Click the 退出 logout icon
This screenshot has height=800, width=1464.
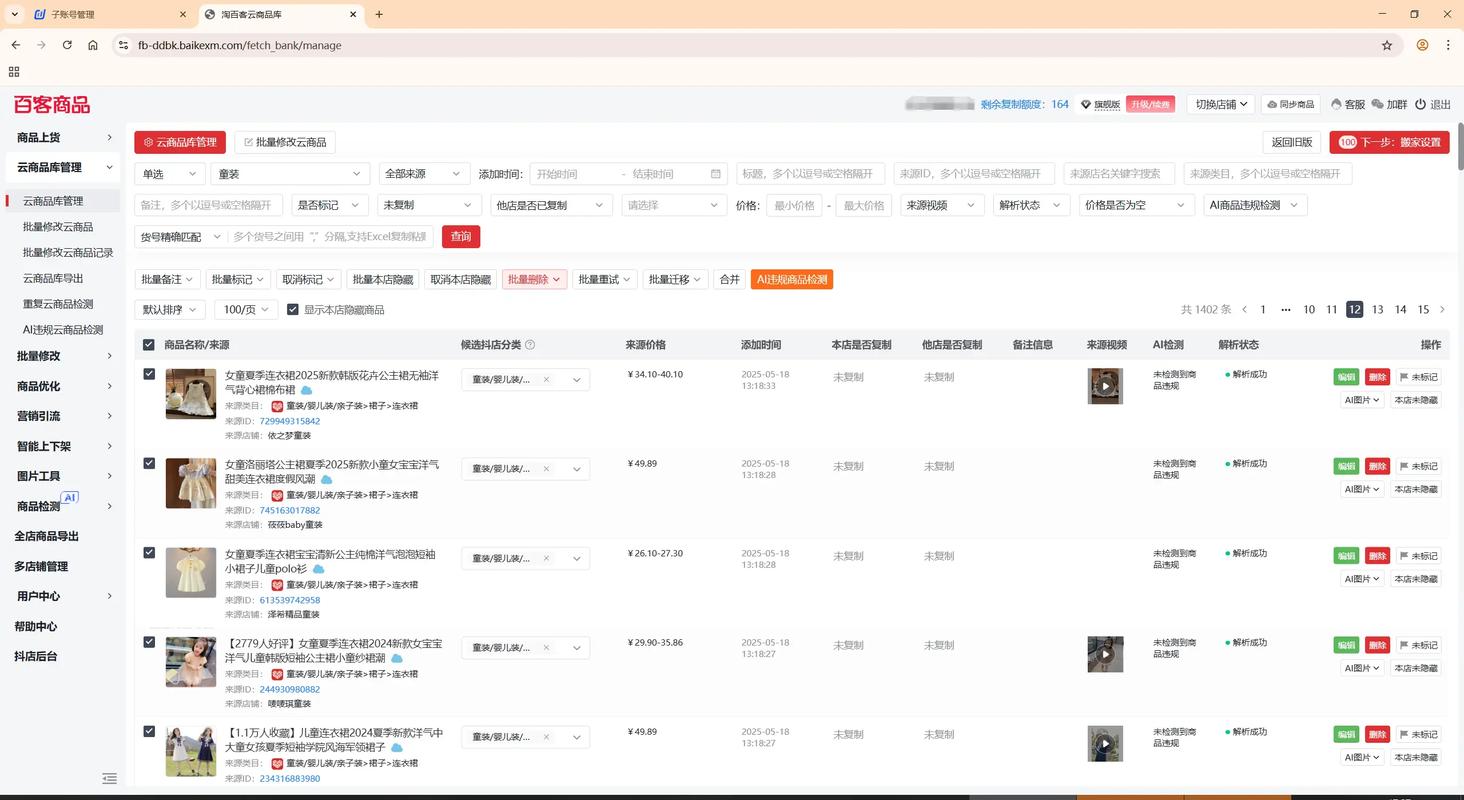pos(1421,104)
